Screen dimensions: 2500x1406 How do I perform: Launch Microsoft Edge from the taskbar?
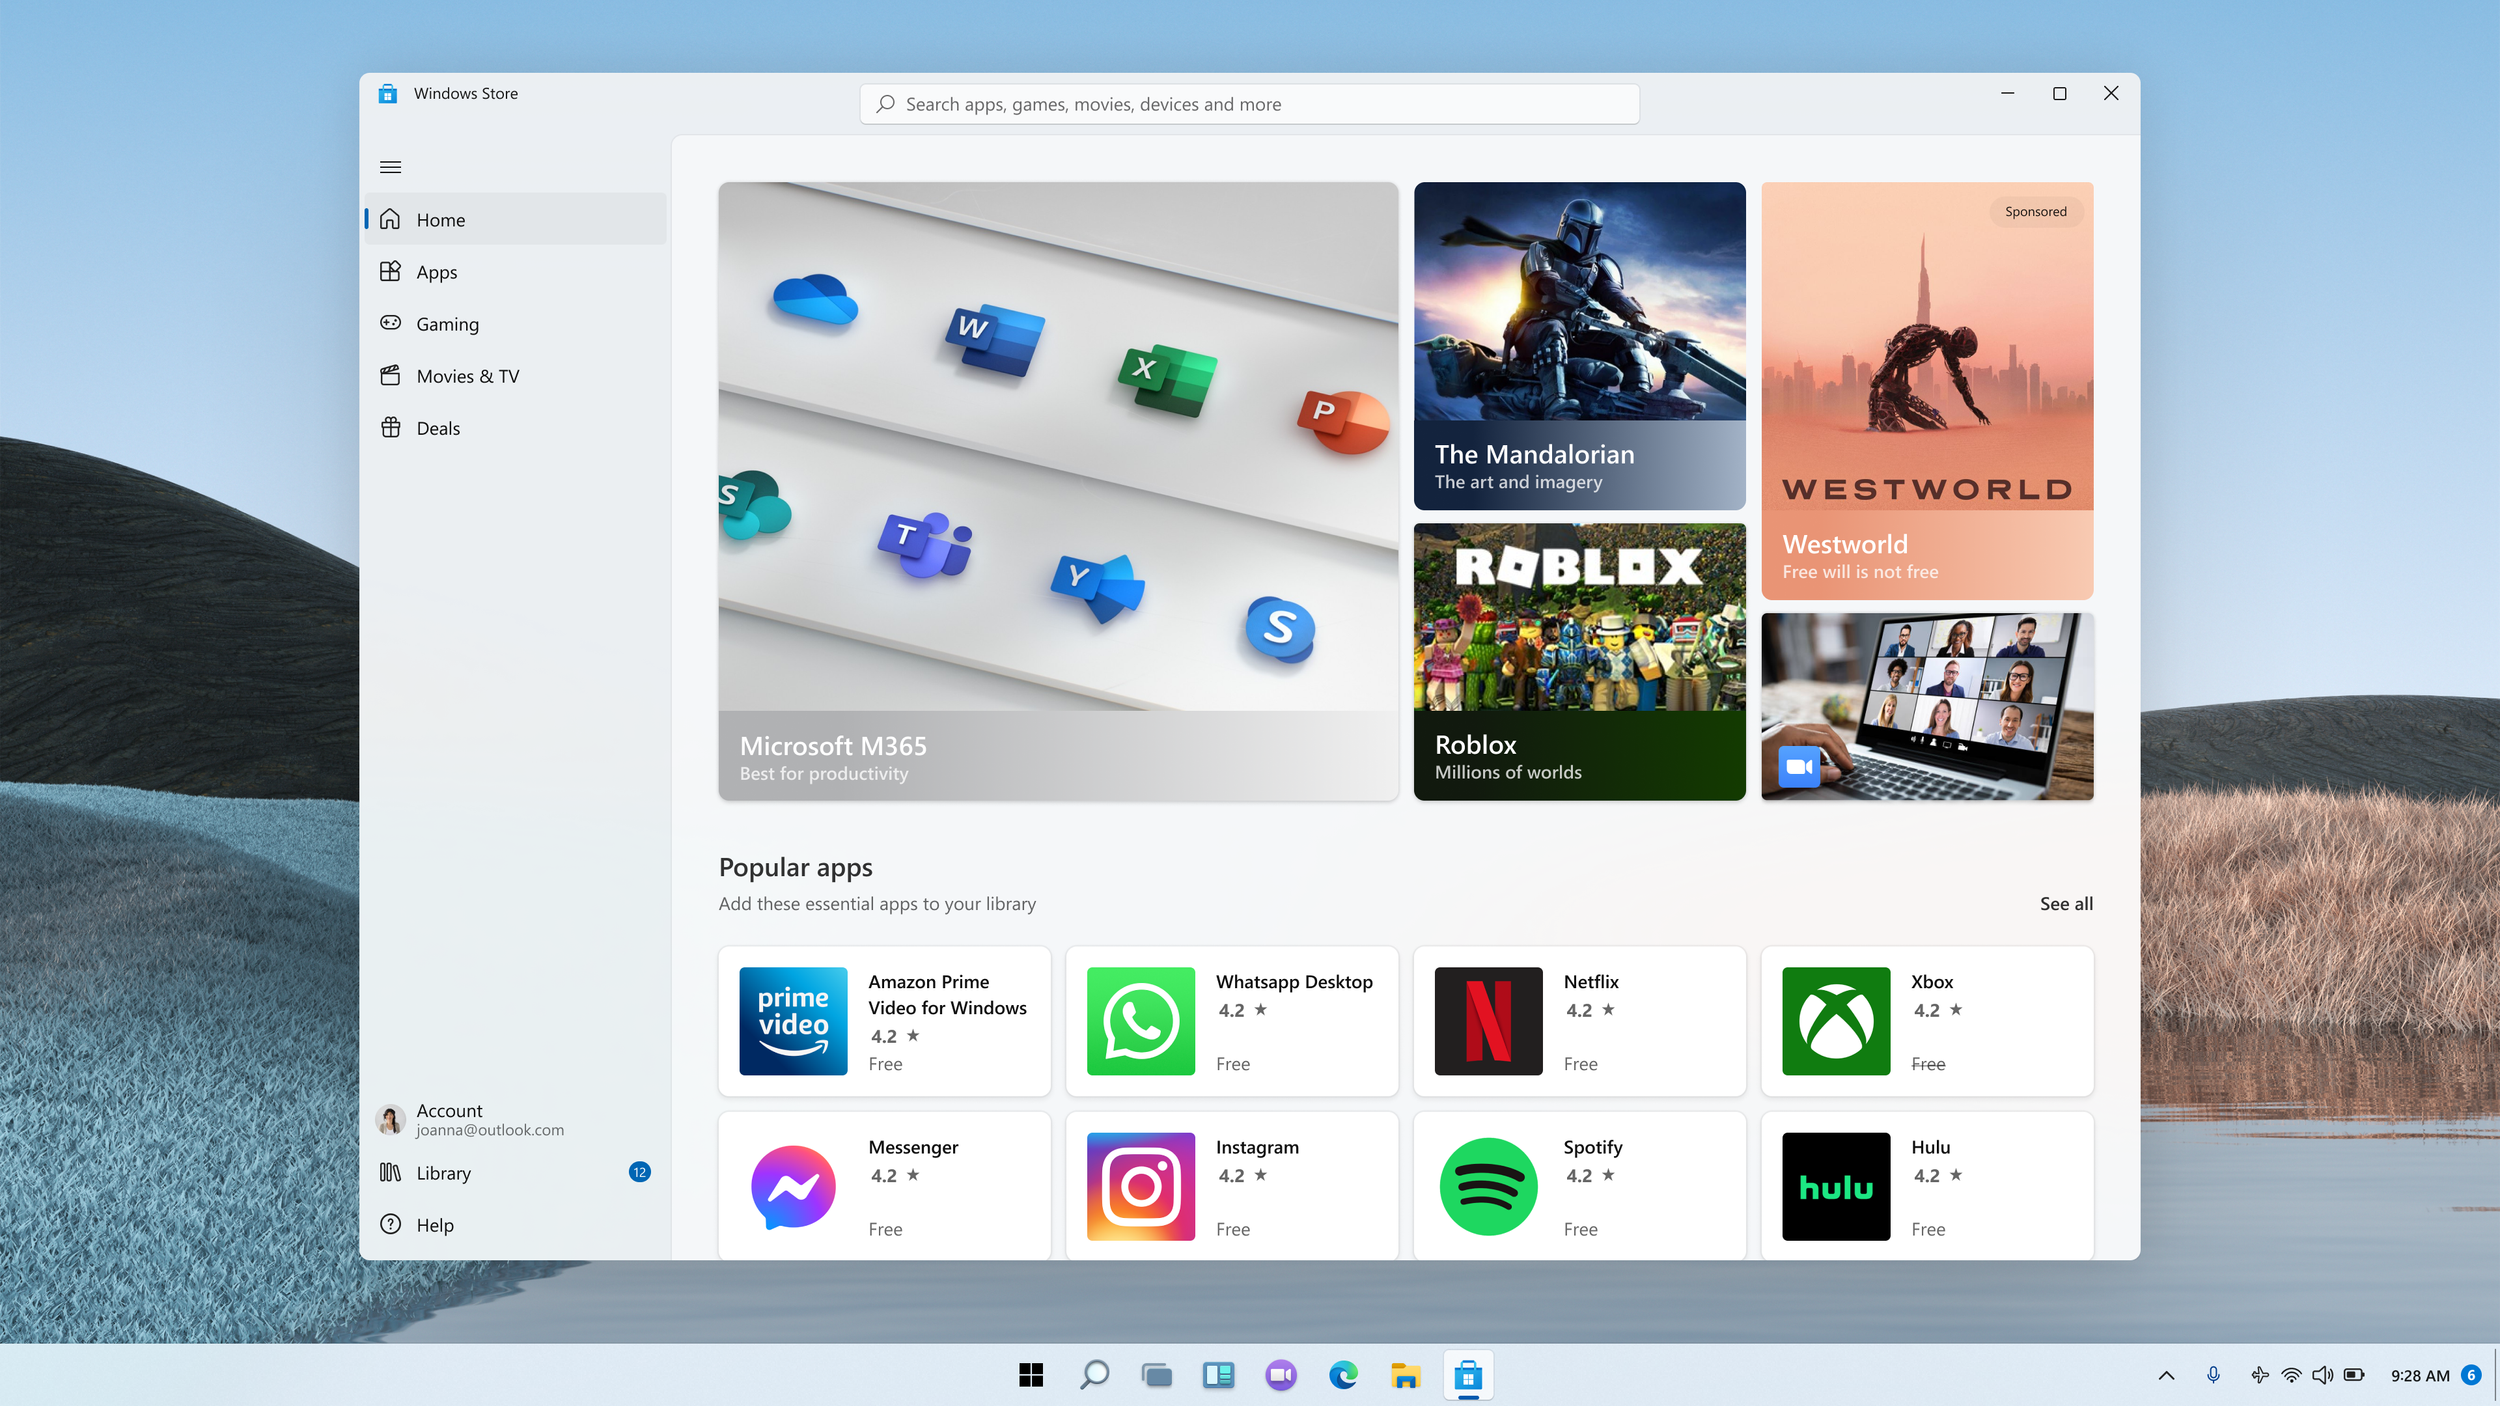[1343, 1375]
